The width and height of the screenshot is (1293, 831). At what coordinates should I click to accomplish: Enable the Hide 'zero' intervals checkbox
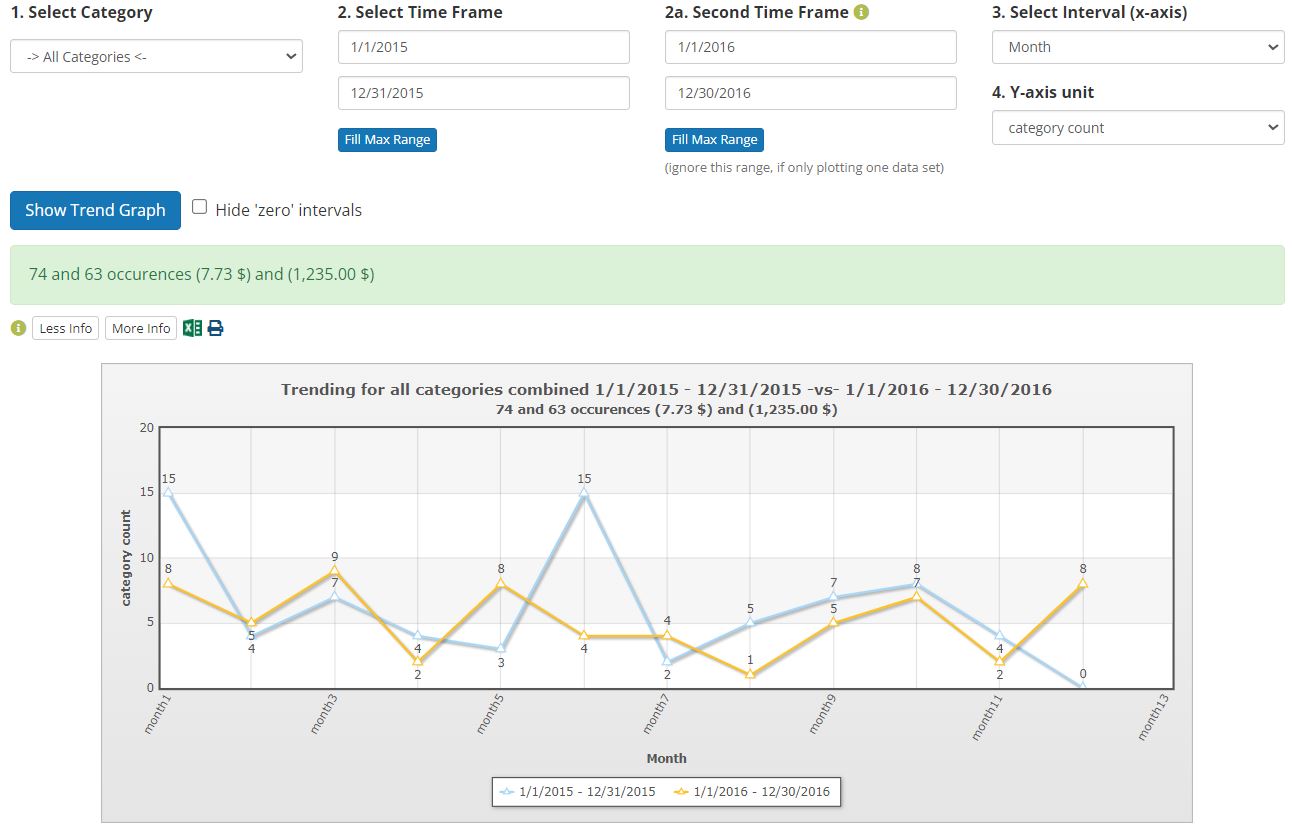(x=200, y=205)
